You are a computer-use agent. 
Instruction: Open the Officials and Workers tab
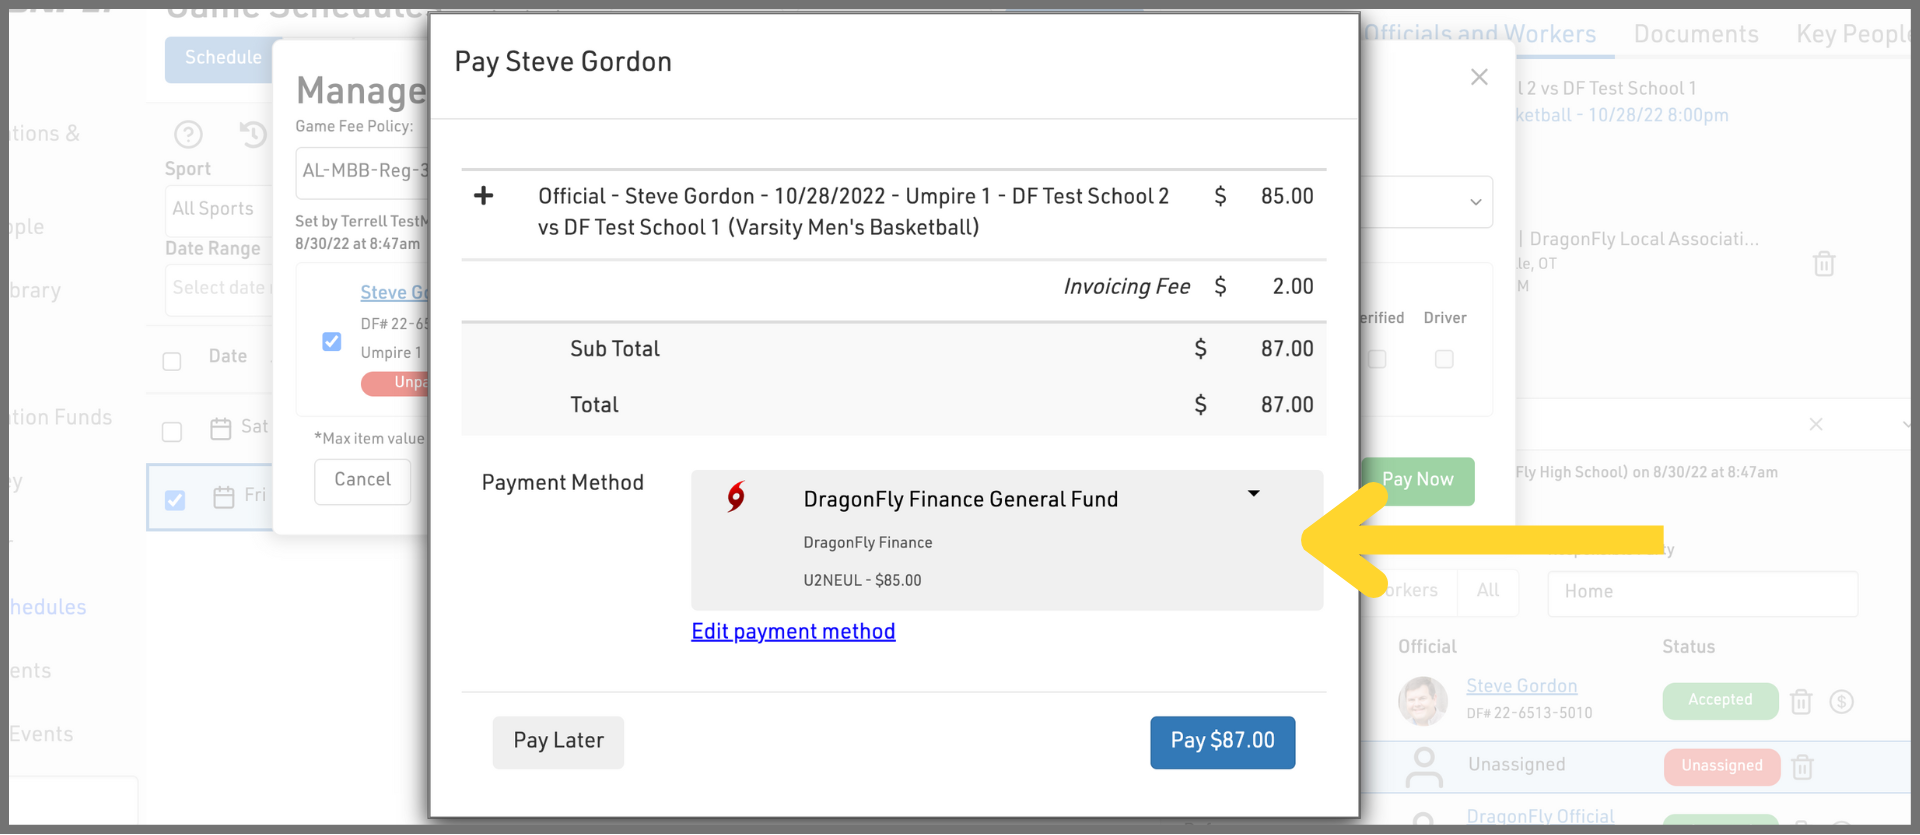(x=1480, y=35)
